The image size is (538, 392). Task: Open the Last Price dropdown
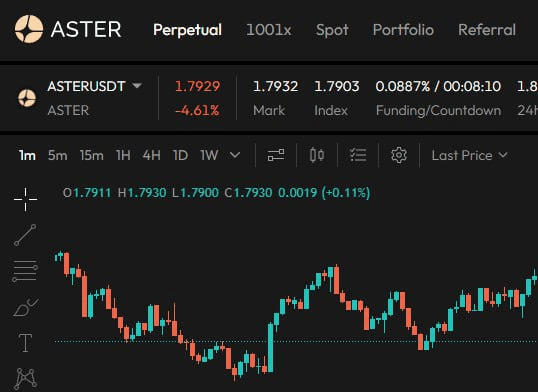tap(469, 155)
